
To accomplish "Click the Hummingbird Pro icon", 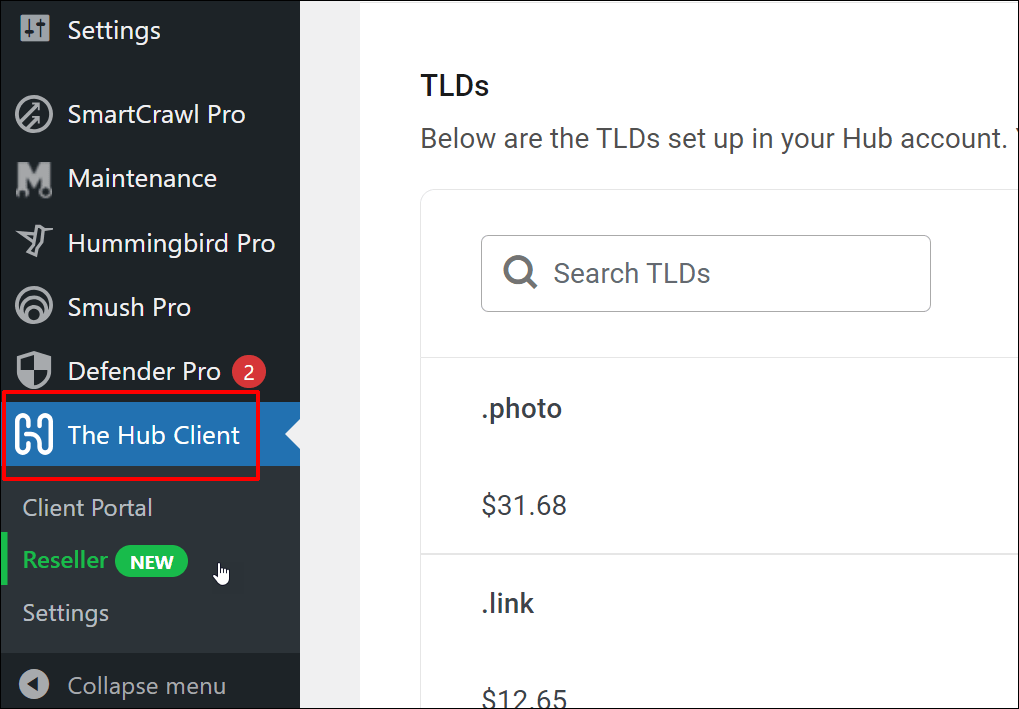I will point(33,242).
